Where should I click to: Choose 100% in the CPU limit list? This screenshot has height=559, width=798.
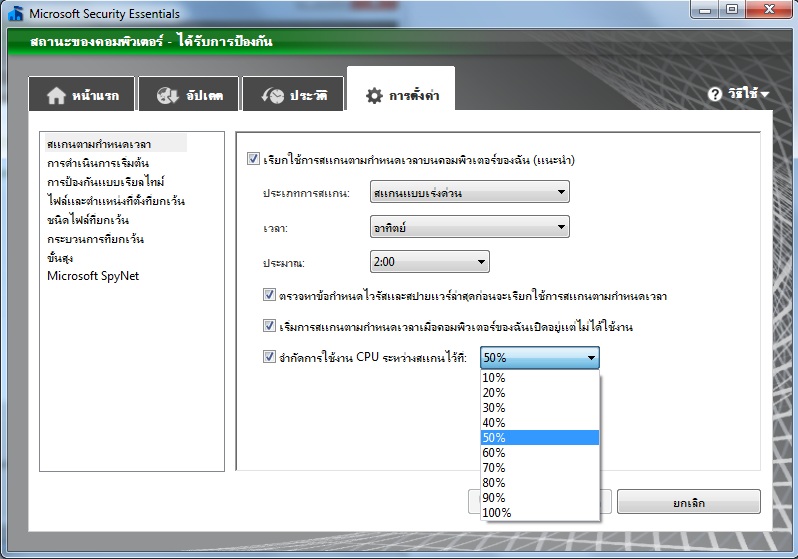click(x=540, y=513)
